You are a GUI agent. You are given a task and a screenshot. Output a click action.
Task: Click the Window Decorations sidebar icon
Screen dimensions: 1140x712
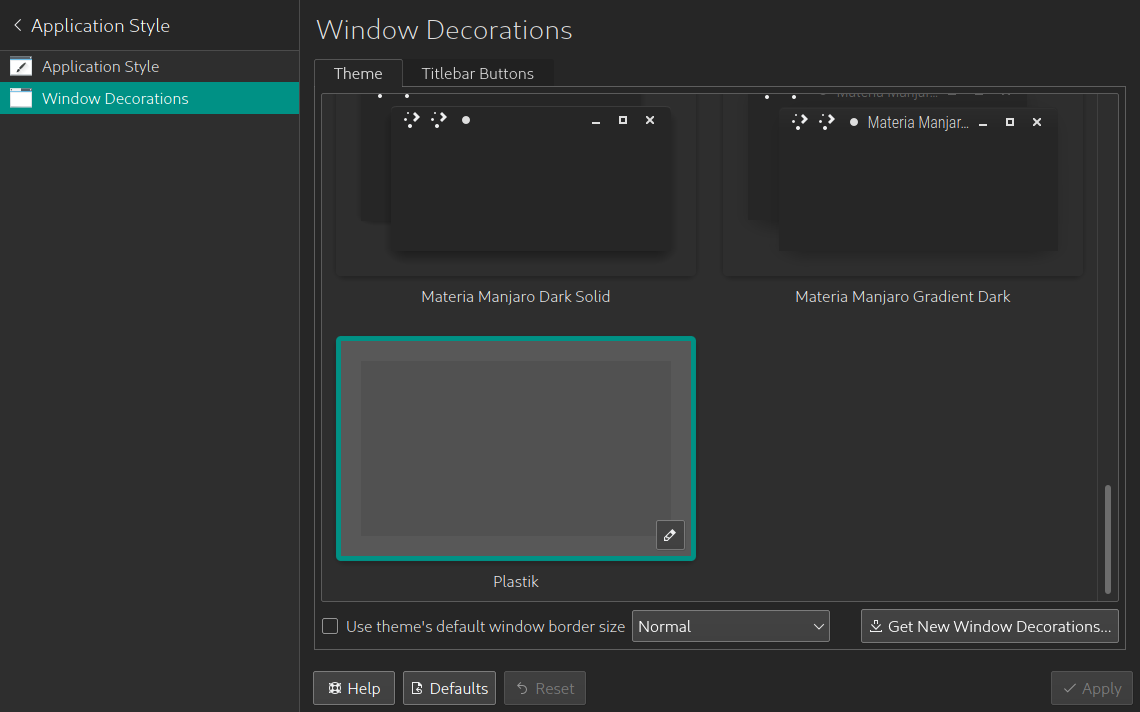point(21,98)
